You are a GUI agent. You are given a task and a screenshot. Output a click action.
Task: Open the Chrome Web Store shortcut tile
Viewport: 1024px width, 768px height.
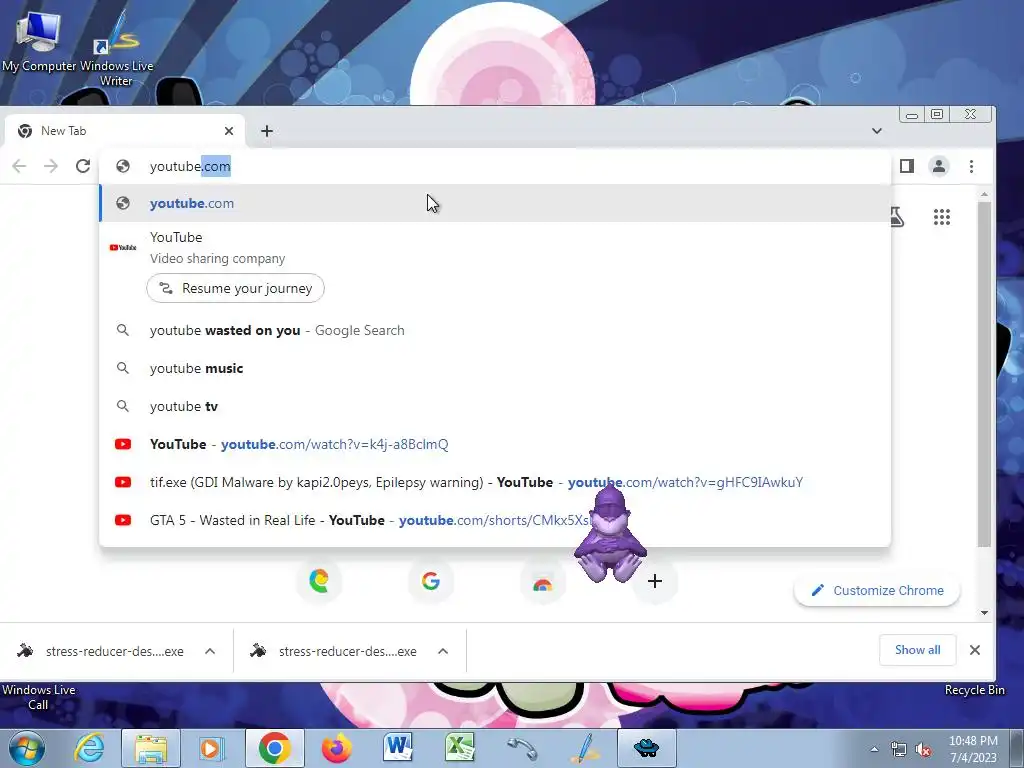[542, 581]
